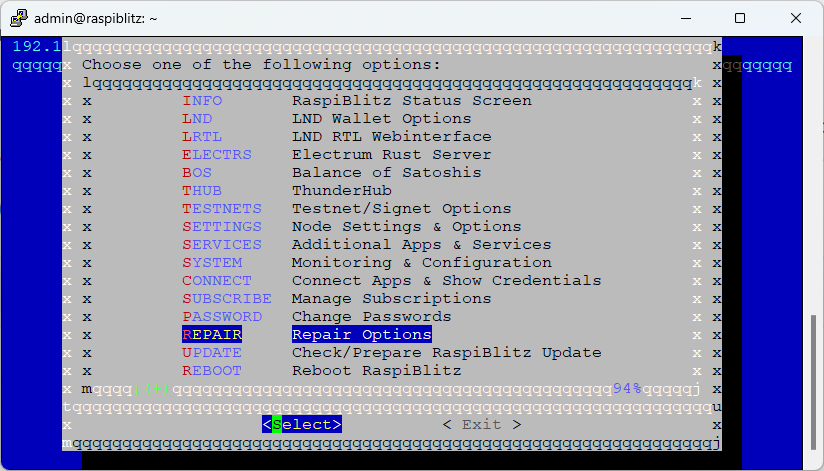Click 'Balance of Satoshis' text
824x471 pixels.
coord(387,172)
